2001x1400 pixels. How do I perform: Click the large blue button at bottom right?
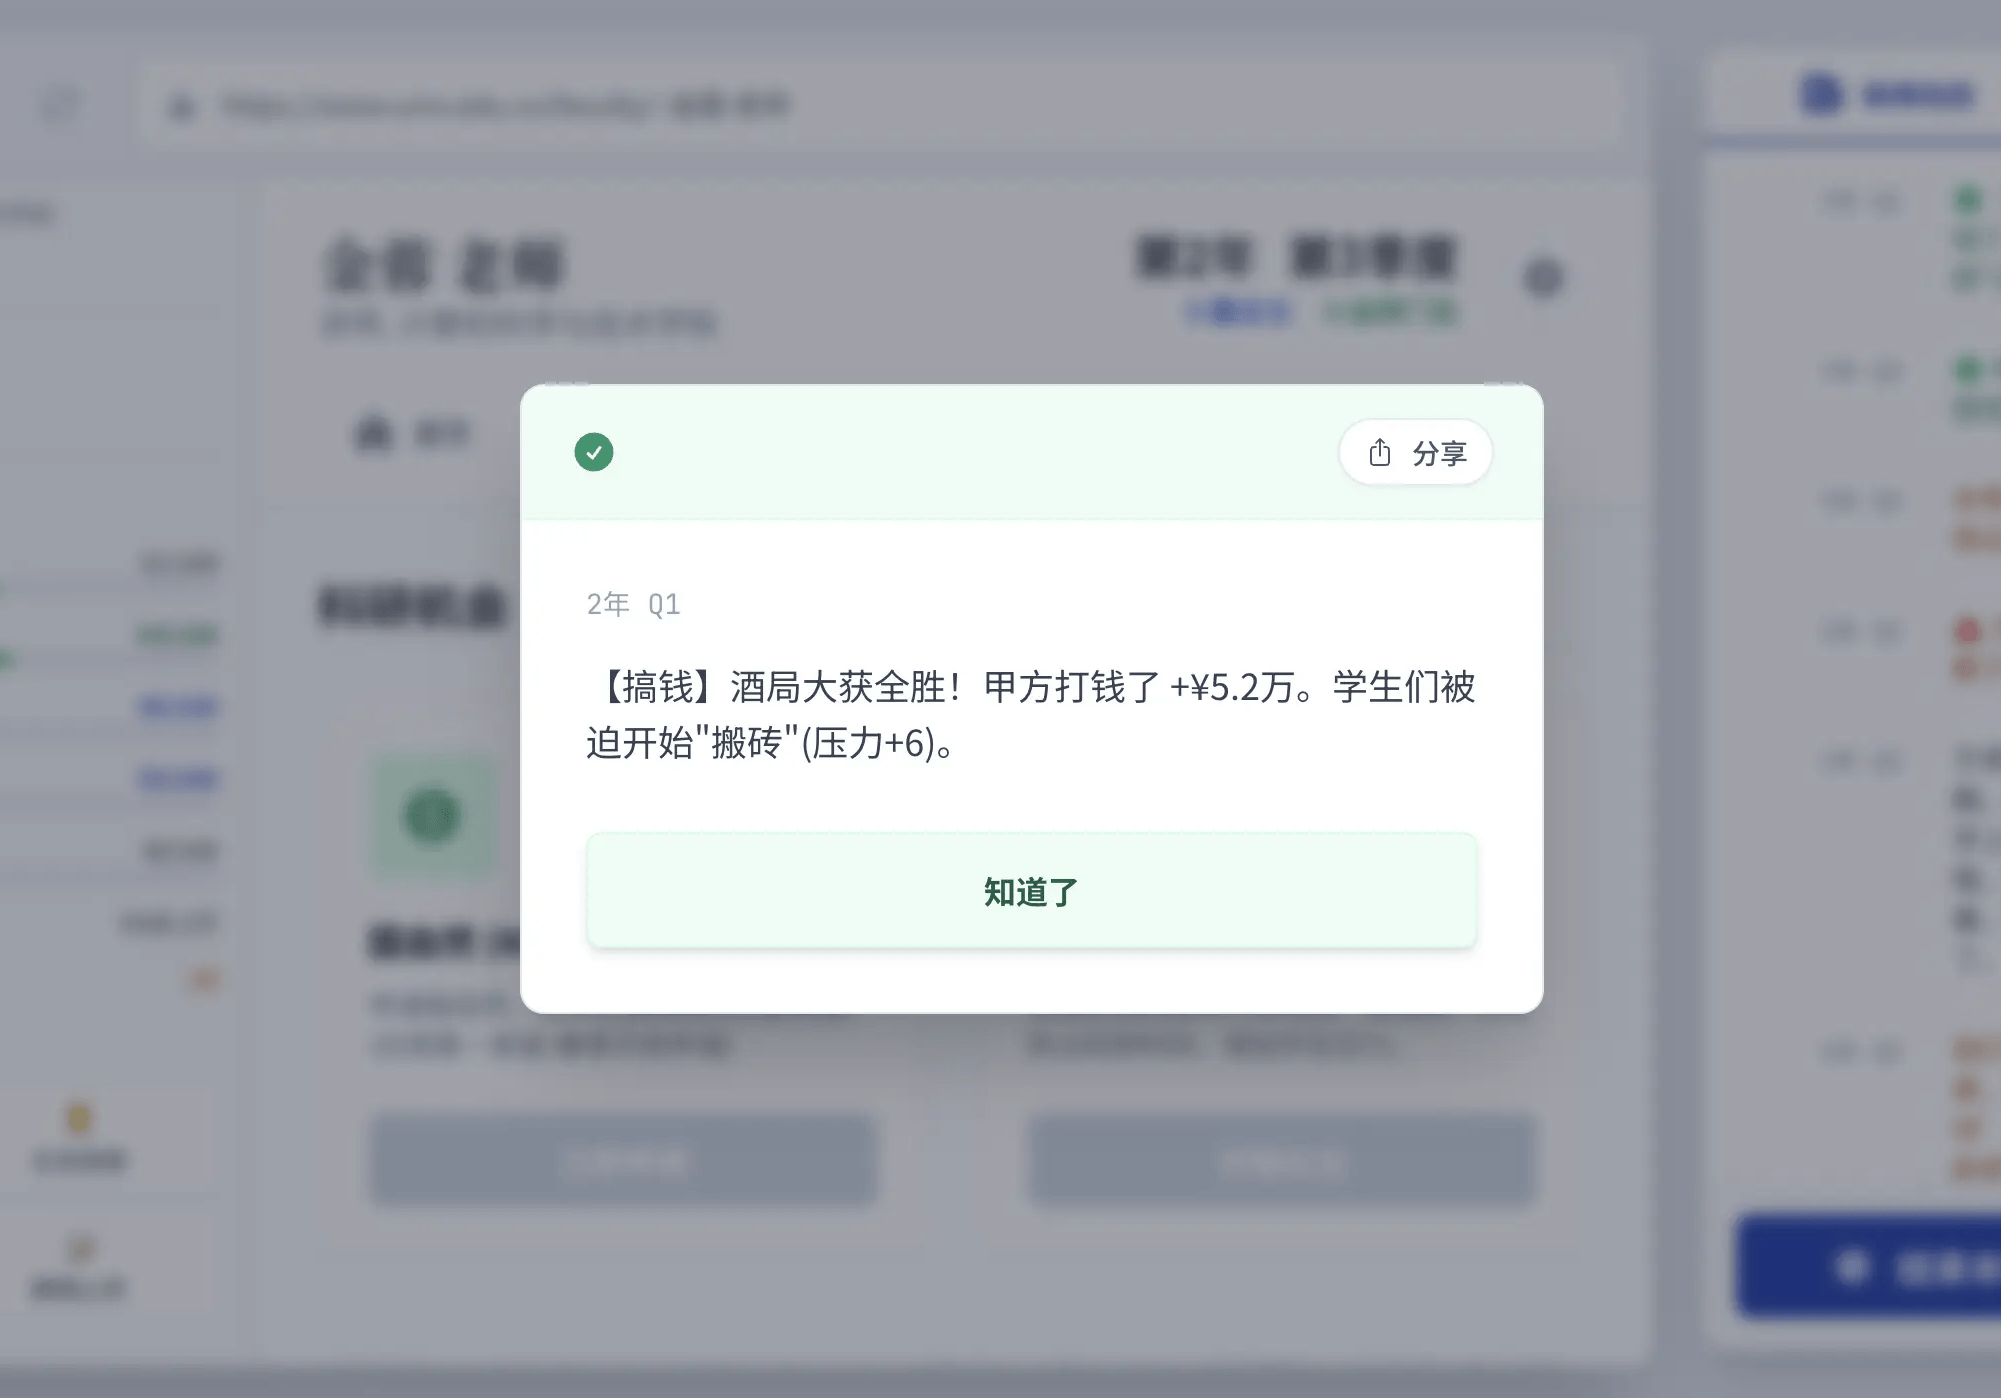coord(1870,1267)
